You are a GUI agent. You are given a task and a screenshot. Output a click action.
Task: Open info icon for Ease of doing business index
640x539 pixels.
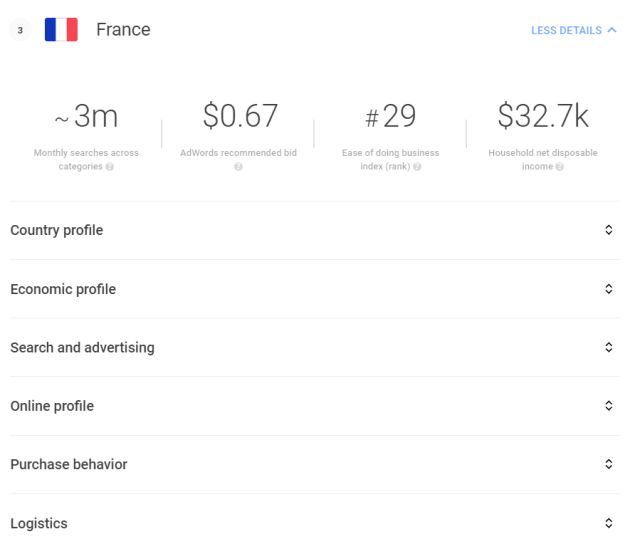click(x=417, y=166)
